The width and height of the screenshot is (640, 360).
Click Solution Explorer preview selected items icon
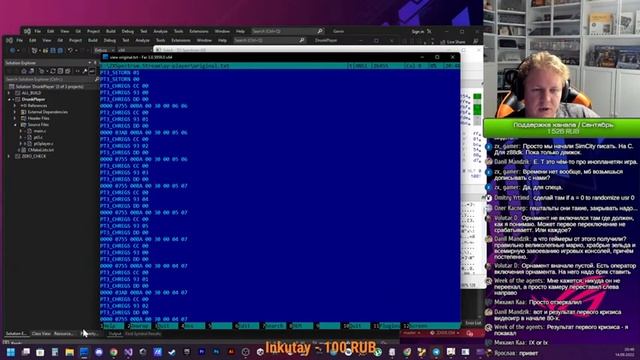click(92, 71)
